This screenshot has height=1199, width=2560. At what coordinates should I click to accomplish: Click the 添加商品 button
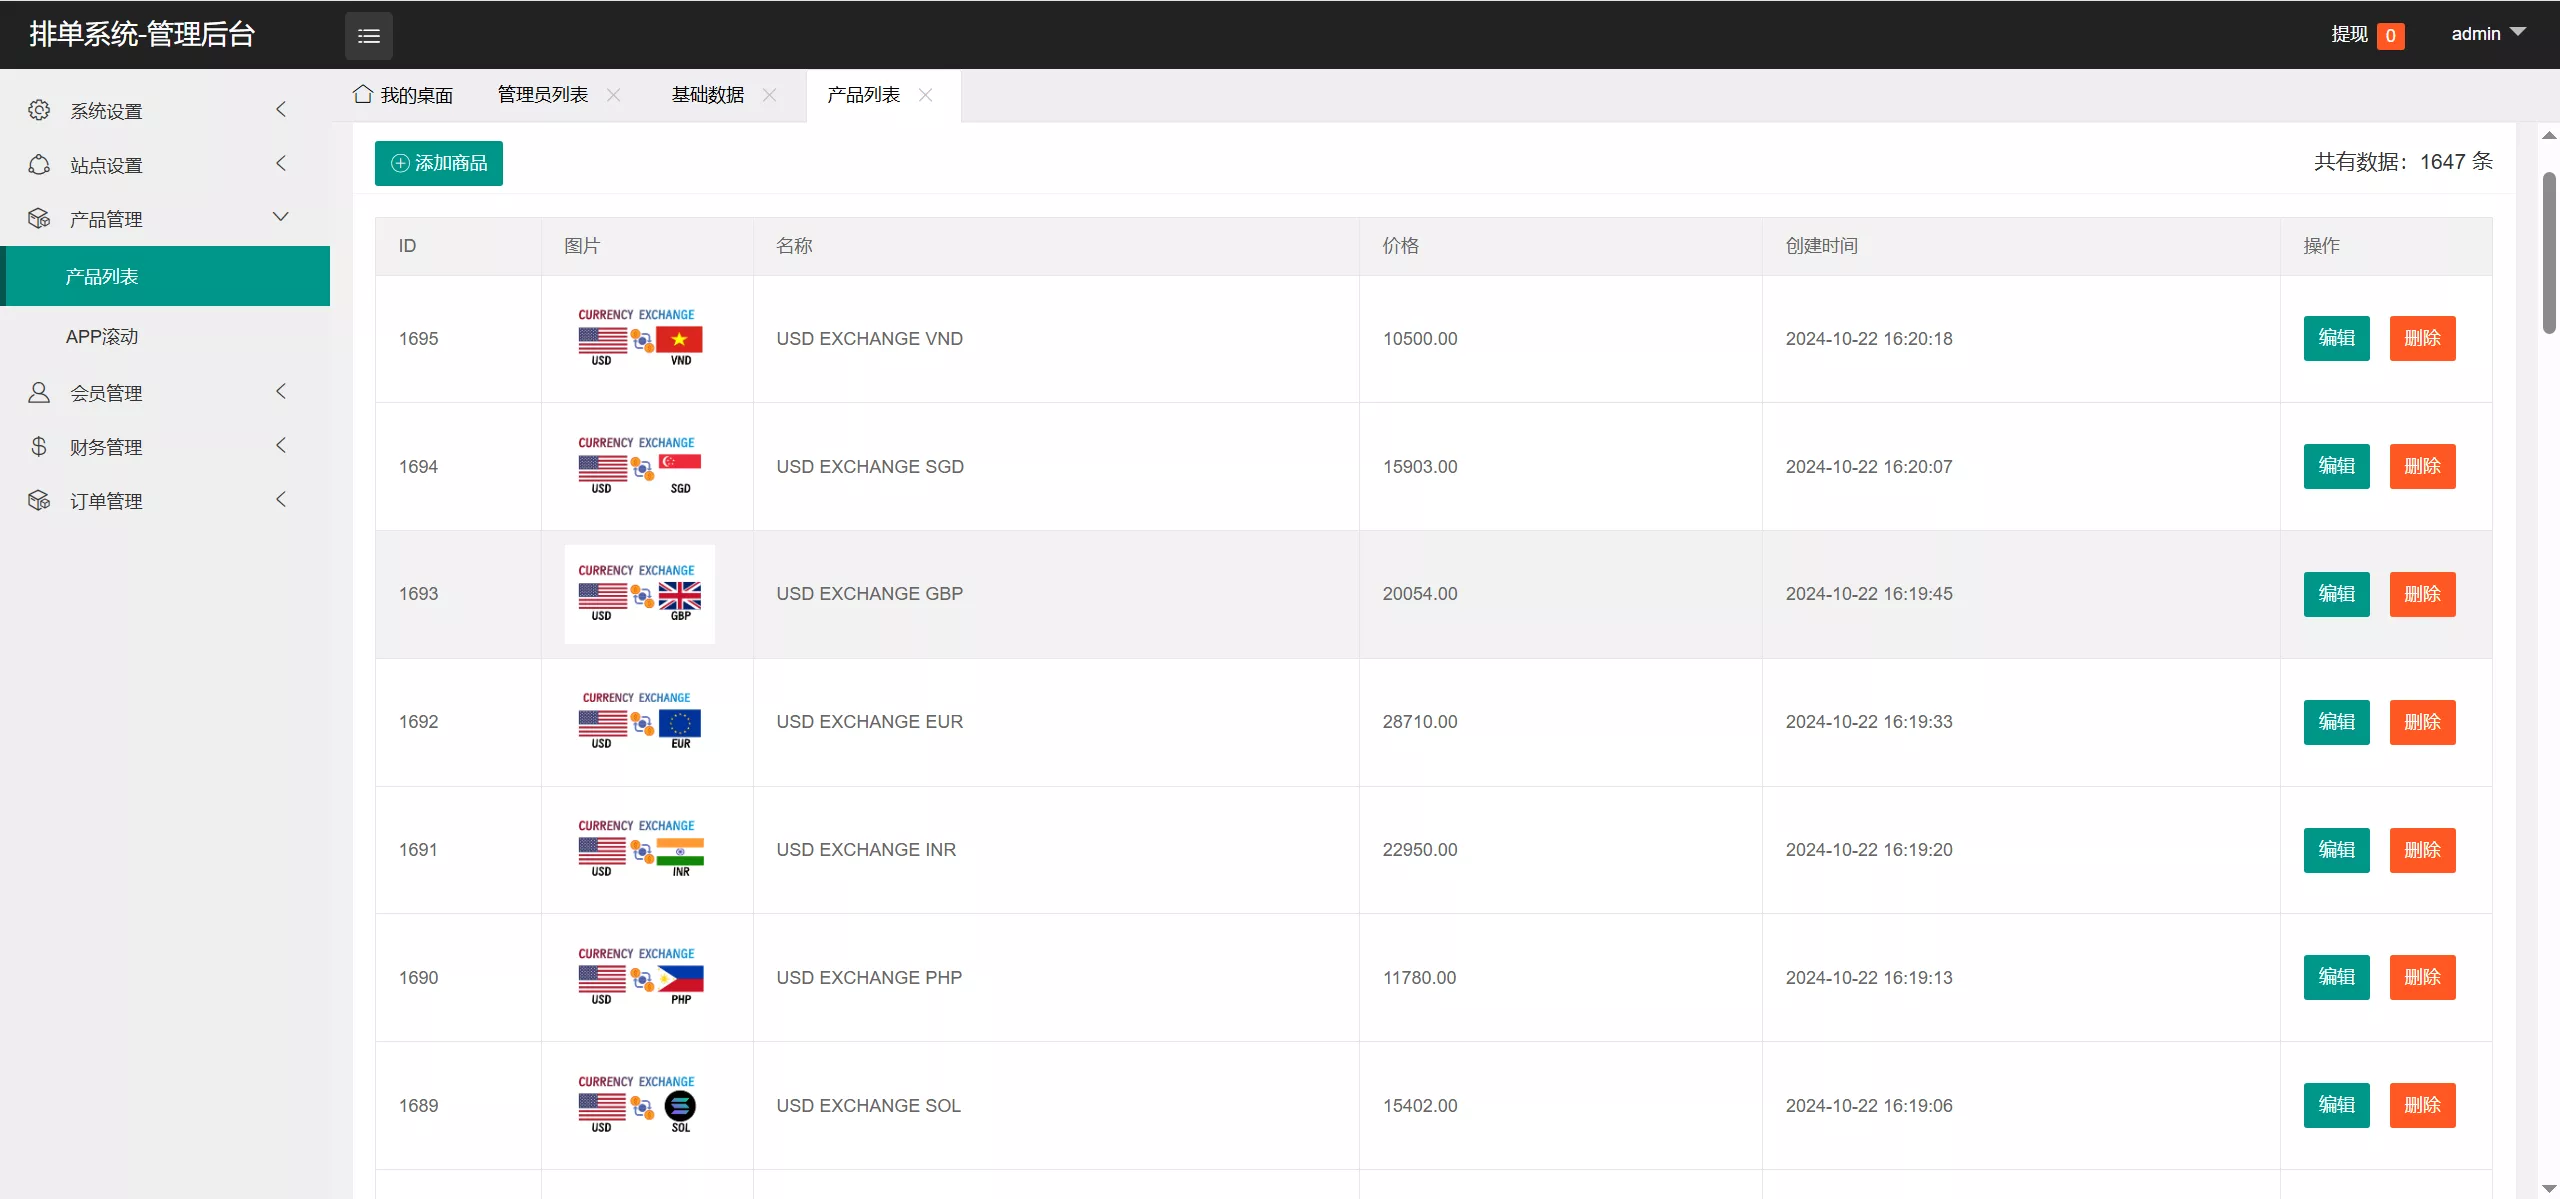click(438, 163)
